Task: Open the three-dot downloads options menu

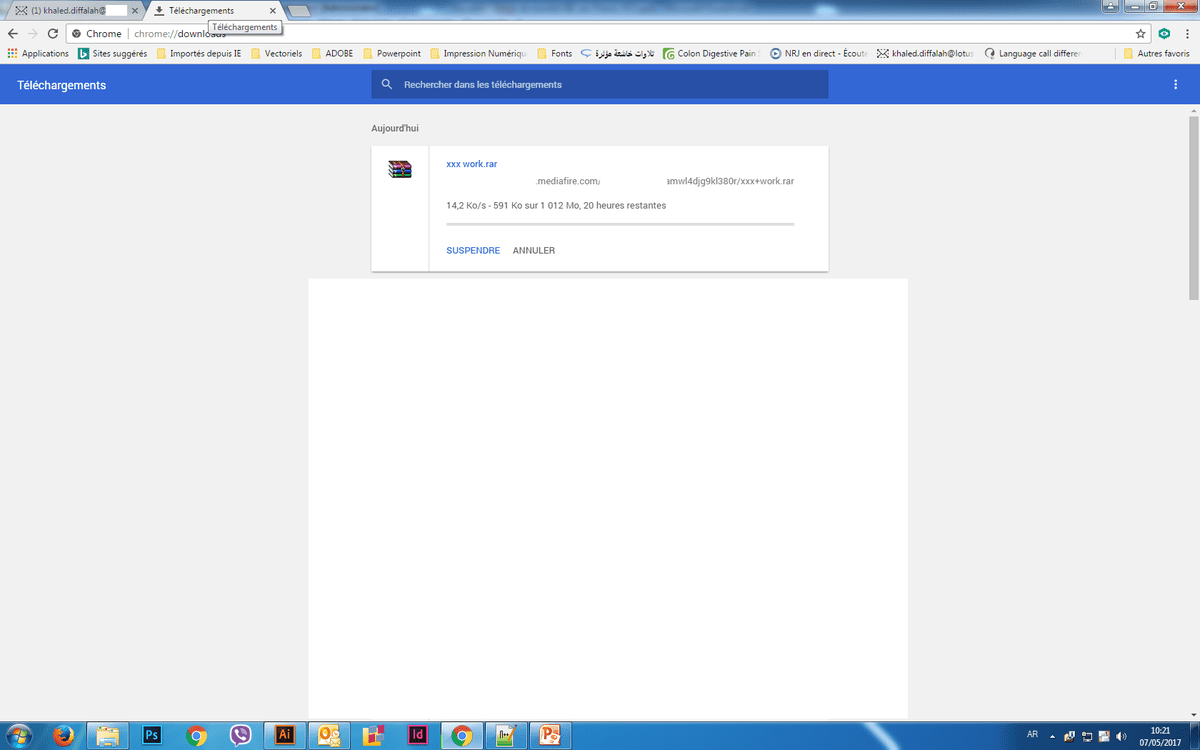Action: pyautogui.click(x=1175, y=85)
